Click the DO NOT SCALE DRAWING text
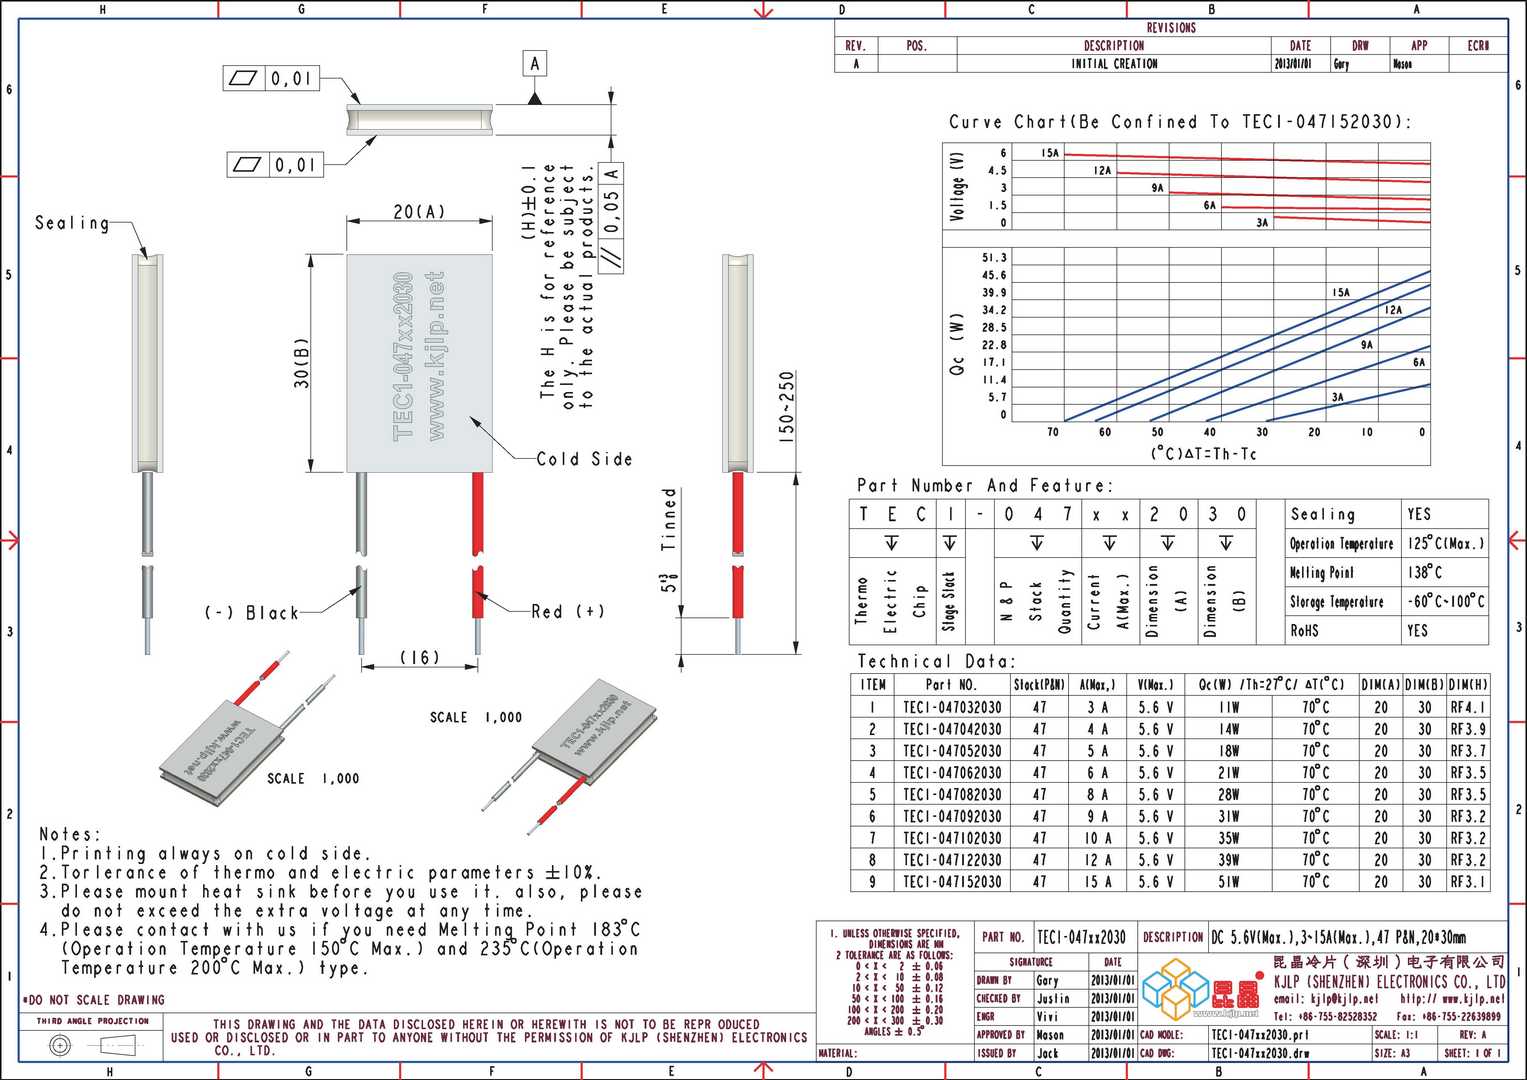Viewport: 1527px width, 1080px height. [93, 1000]
